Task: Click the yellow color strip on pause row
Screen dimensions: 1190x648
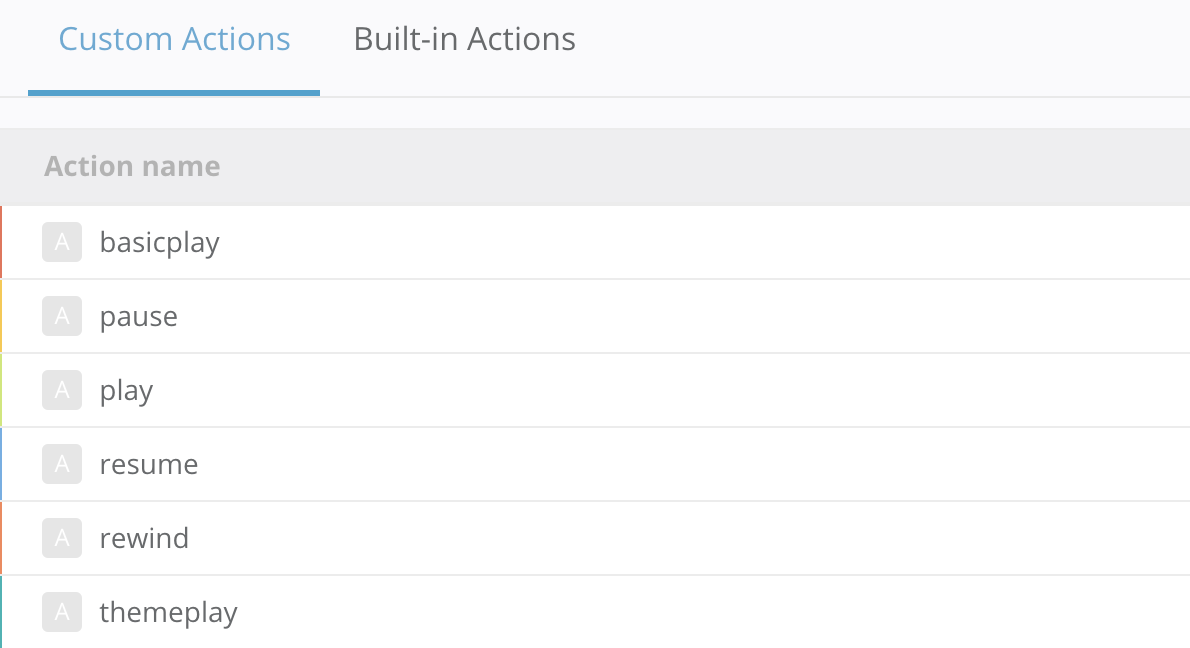Action: tap(1, 316)
